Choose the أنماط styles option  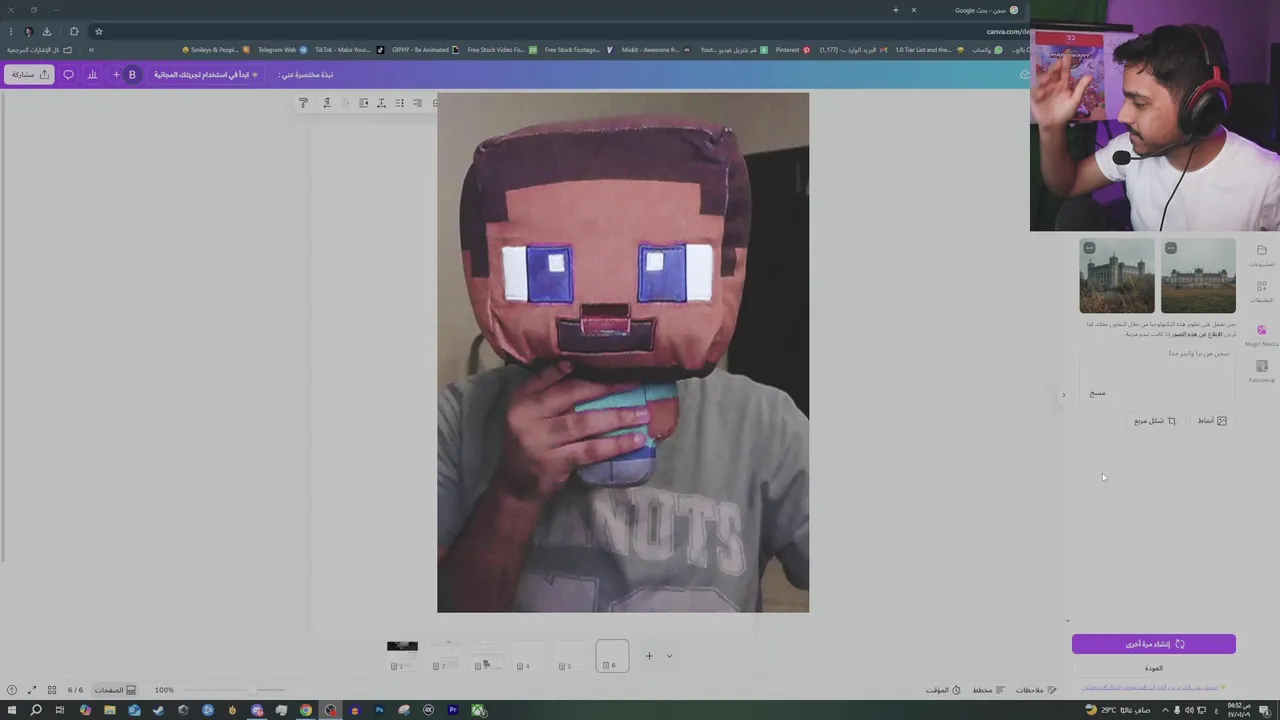click(x=1212, y=421)
